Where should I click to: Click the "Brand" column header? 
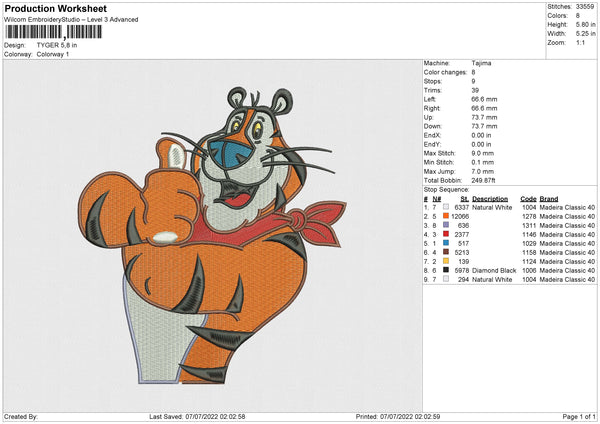click(549, 199)
